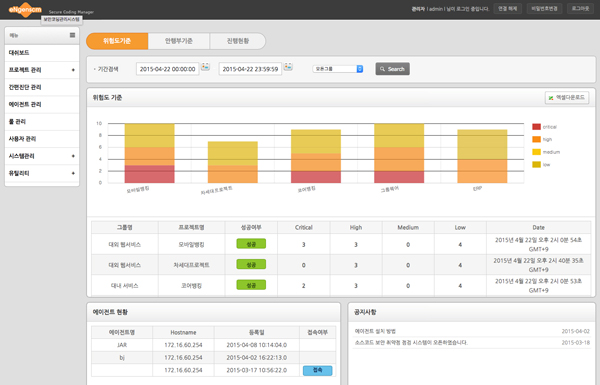Expand 프로젝트 관리 plus icon
The height and width of the screenshot is (385, 600).
(x=73, y=70)
